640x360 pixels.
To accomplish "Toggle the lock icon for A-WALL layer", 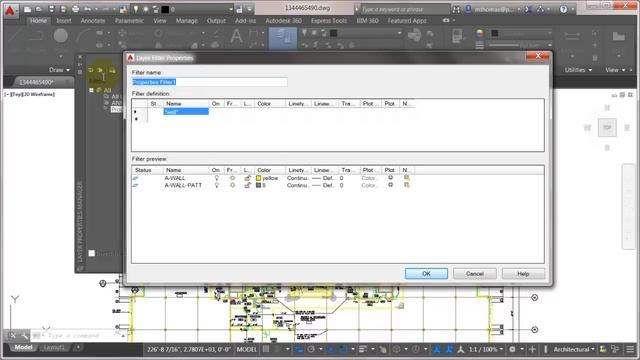I will tap(247, 178).
